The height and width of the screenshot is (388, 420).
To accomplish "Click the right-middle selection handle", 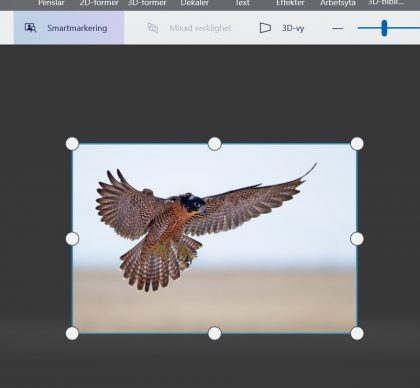I will click(x=357, y=239).
